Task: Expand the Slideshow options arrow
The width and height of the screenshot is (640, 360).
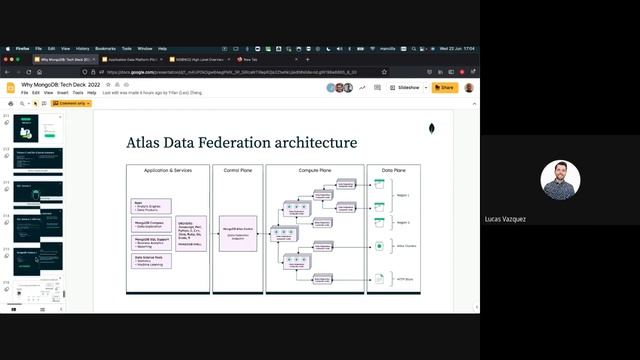Action: click(426, 88)
